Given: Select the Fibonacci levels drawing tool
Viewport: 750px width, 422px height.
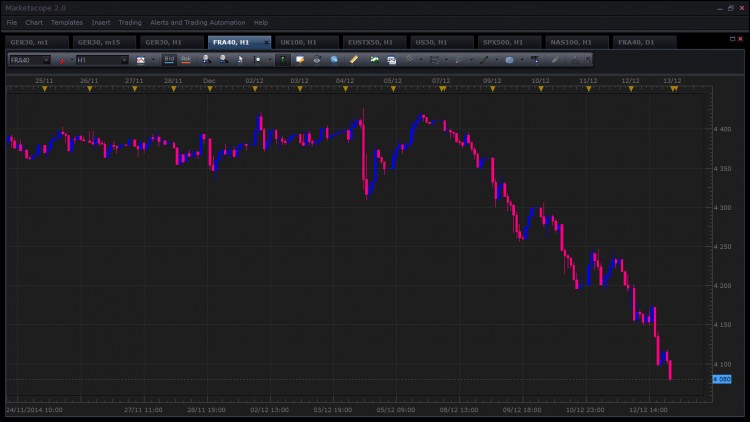Looking at the screenshot, I should coord(435,60).
